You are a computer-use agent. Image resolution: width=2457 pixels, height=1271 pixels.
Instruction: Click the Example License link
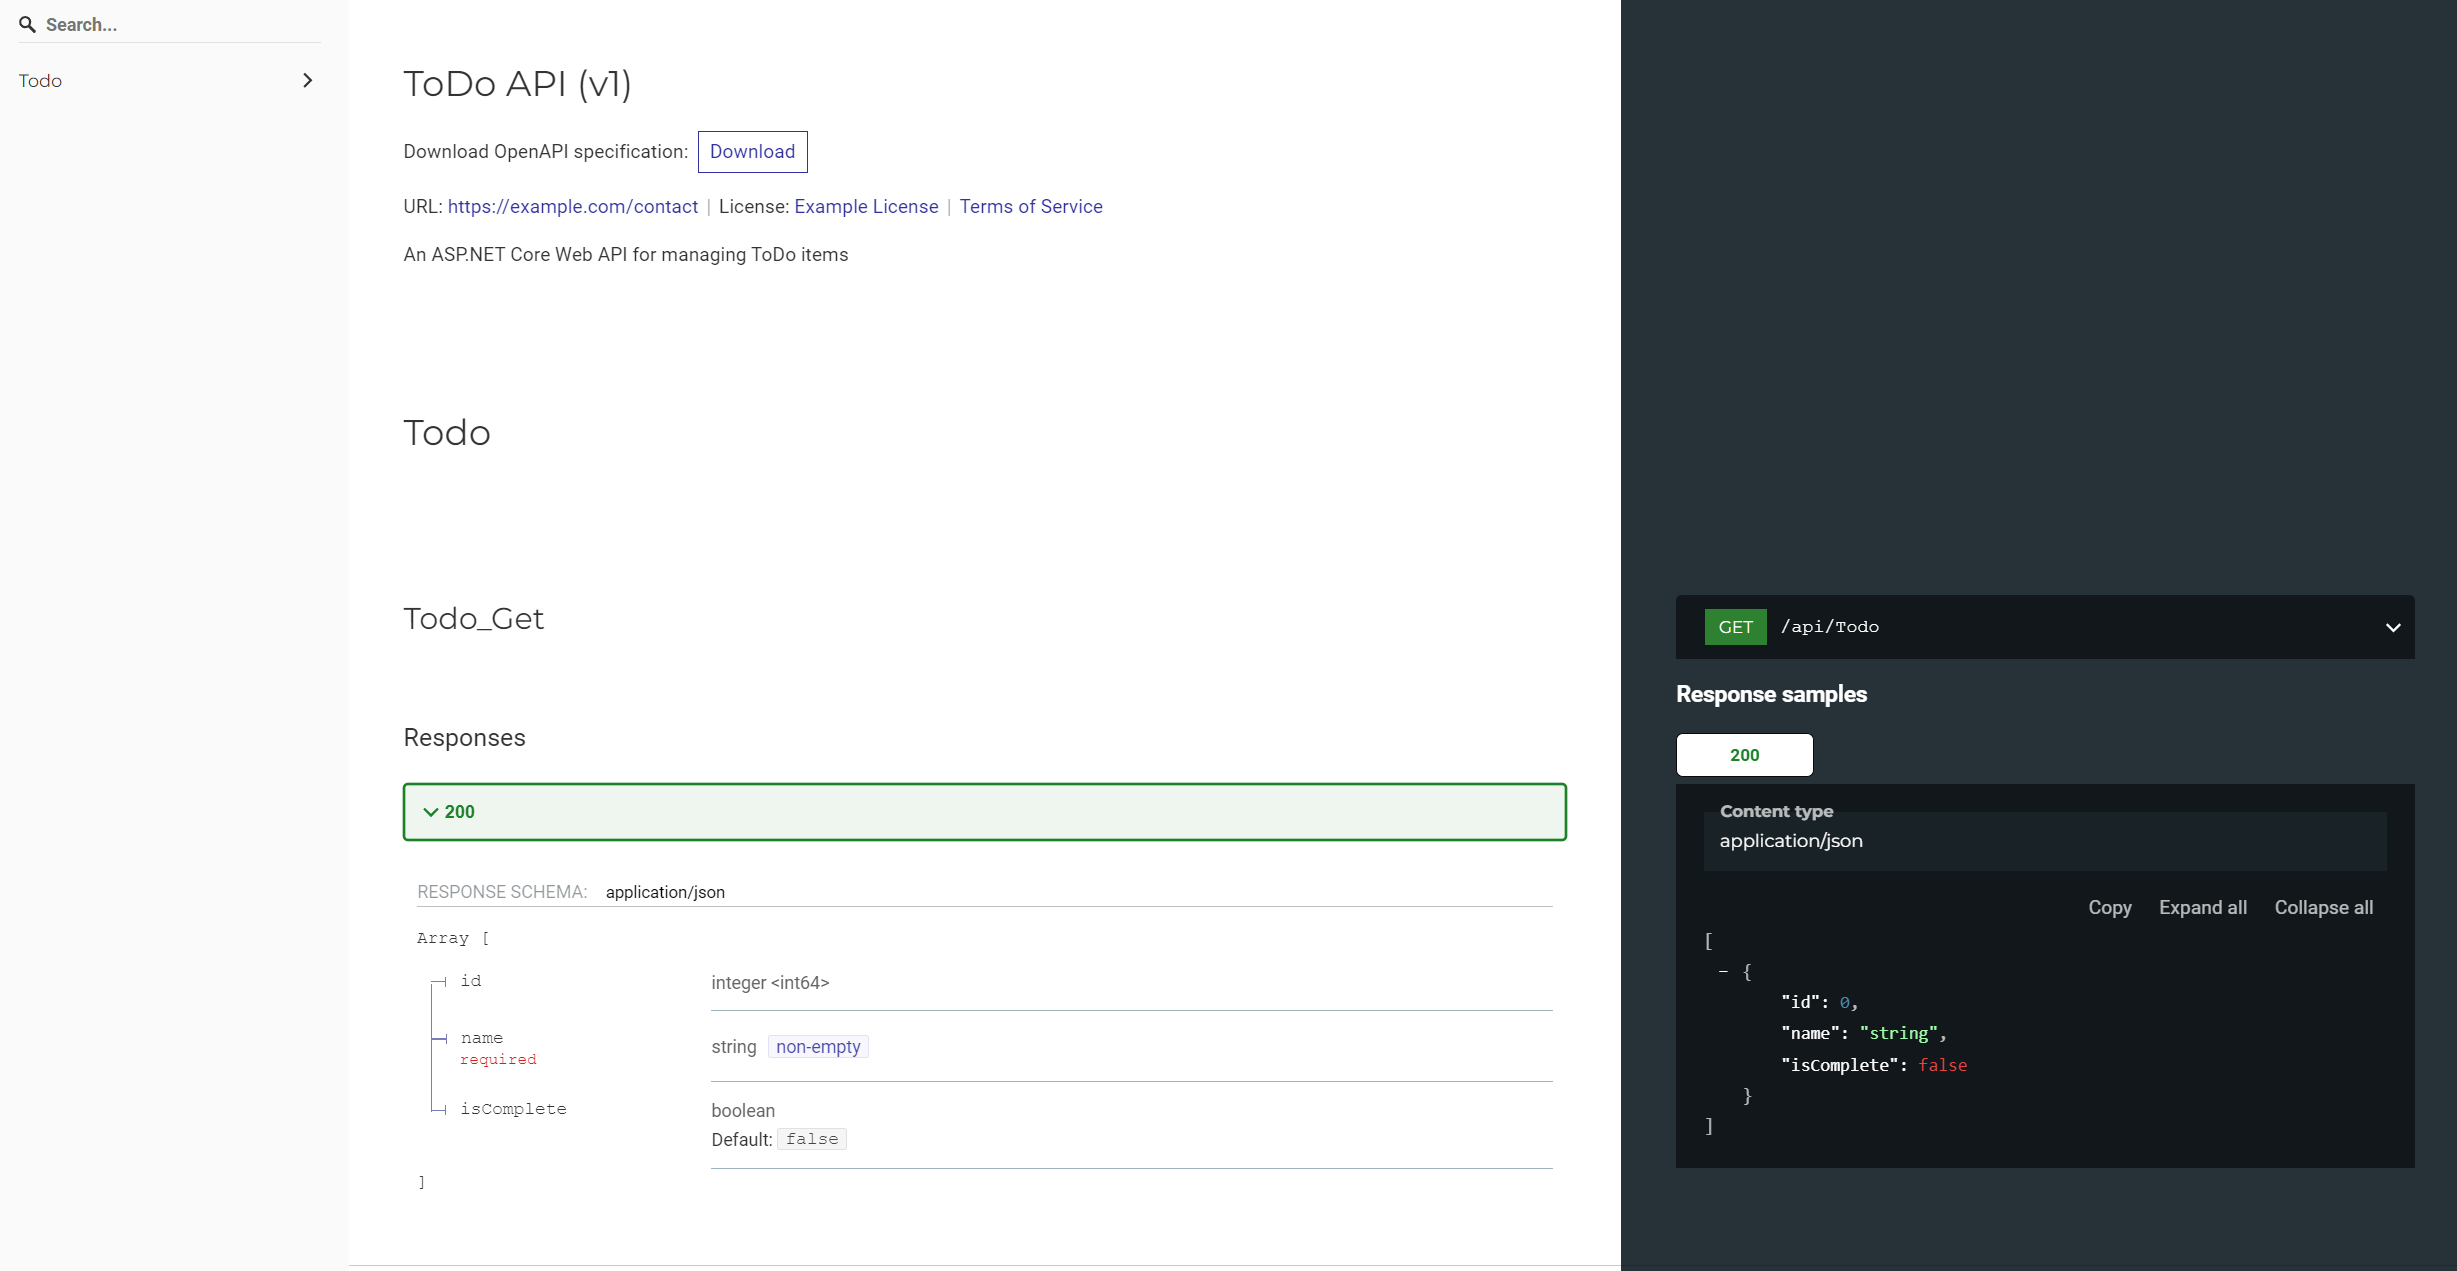[x=865, y=204]
